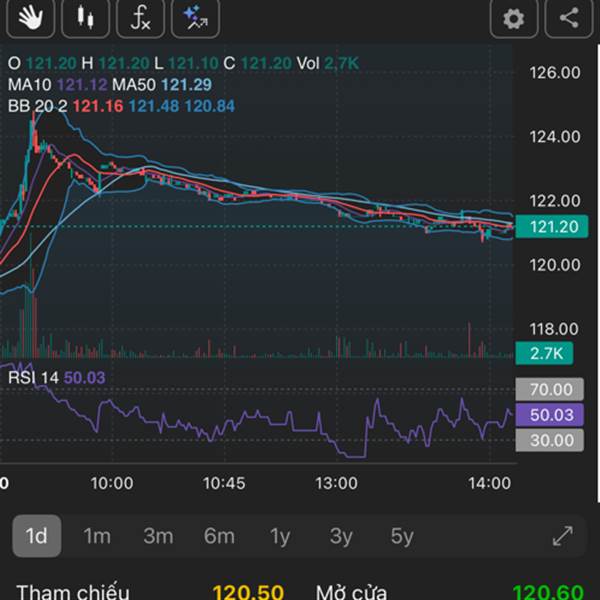Open the candlestick chart type selector

[x=85, y=18]
